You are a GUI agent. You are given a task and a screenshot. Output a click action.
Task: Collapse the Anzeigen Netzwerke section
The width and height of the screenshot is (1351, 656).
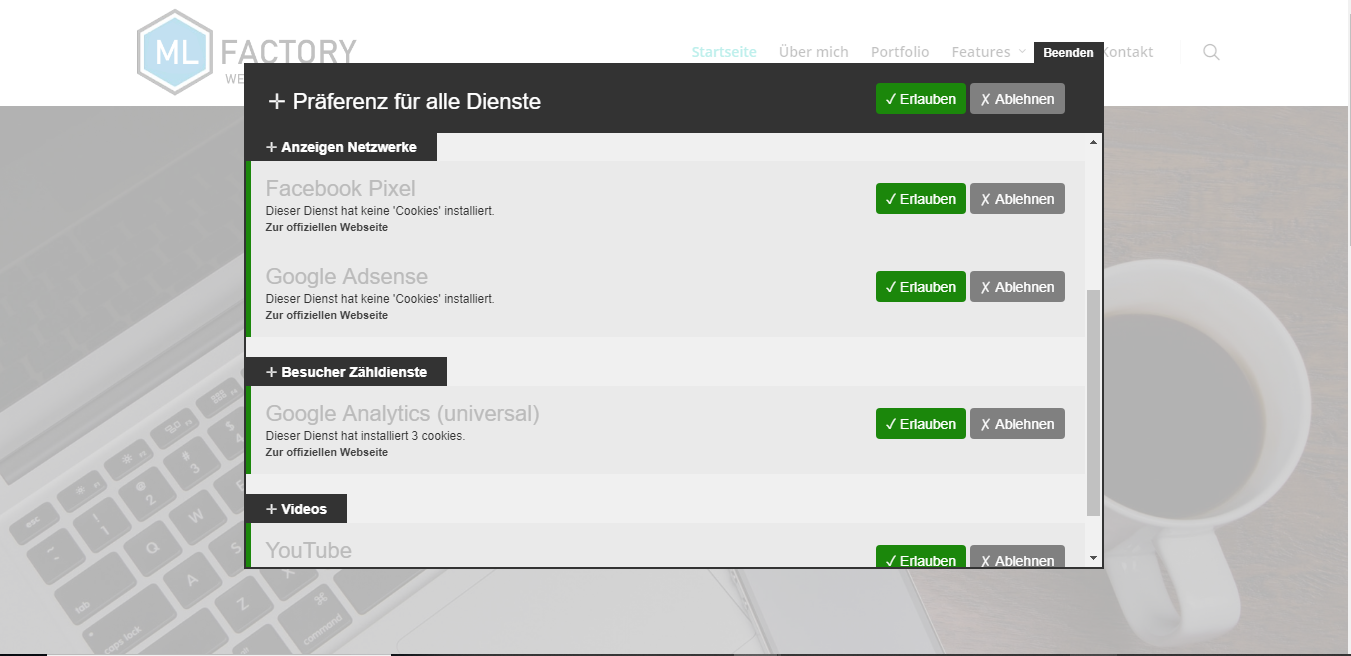(340, 147)
